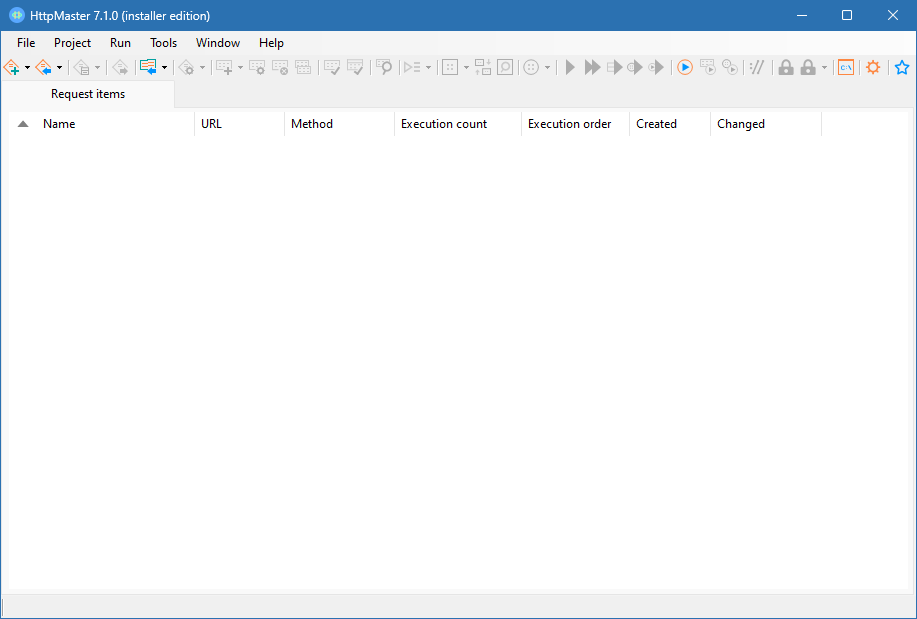Click the greyed Export project arrow icon
917x619 pixels.
(120, 68)
